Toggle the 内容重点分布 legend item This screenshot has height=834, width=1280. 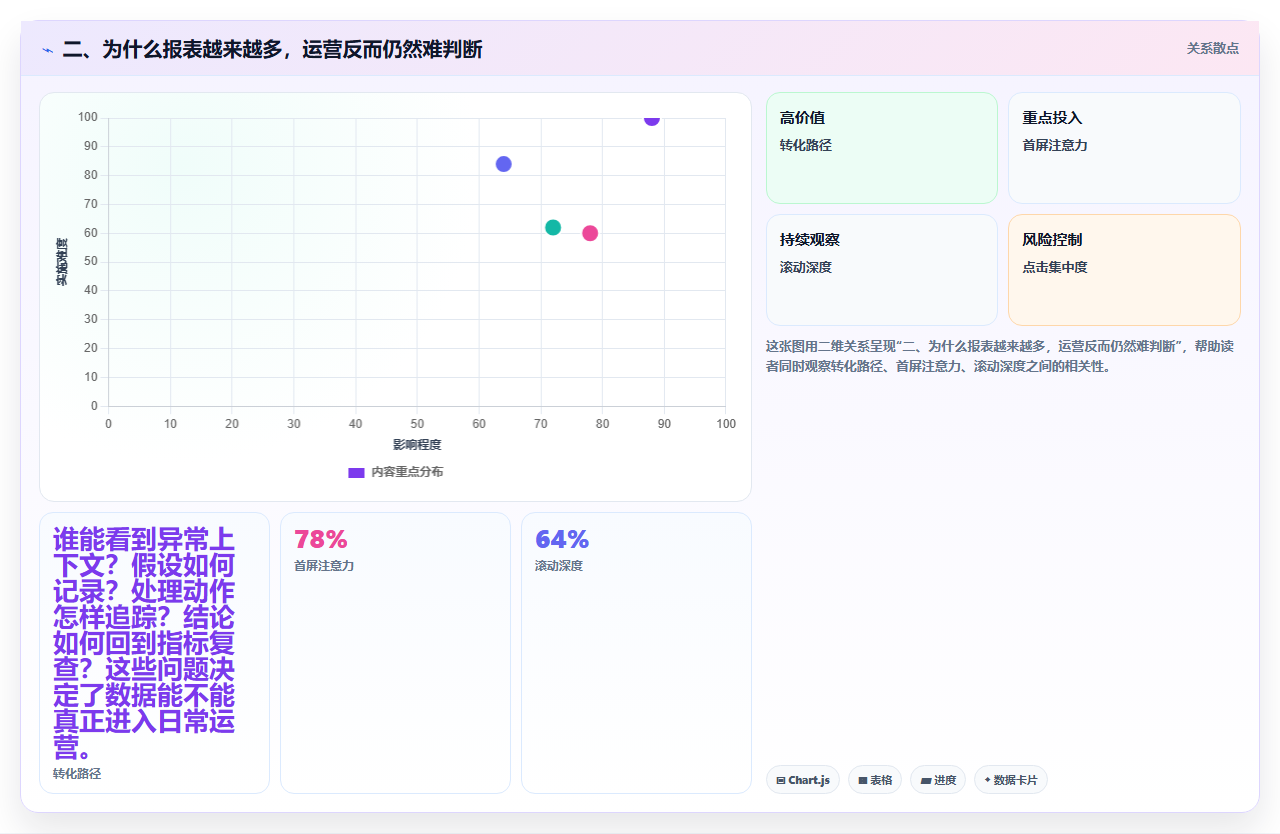(395, 472)
